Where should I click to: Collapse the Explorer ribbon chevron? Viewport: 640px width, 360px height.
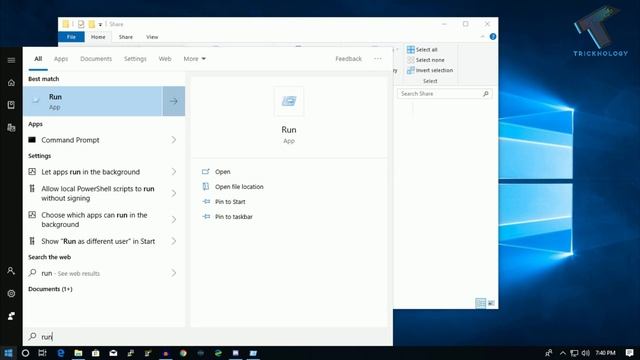482,37
